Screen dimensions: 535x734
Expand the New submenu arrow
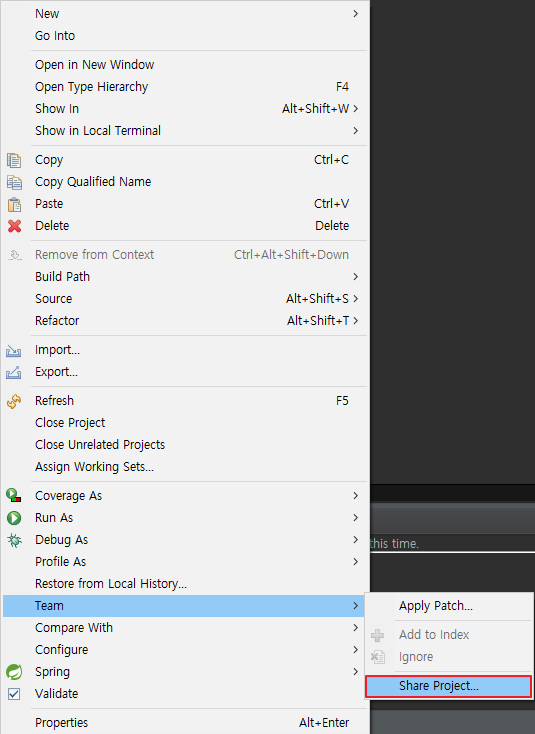[356, 14]
